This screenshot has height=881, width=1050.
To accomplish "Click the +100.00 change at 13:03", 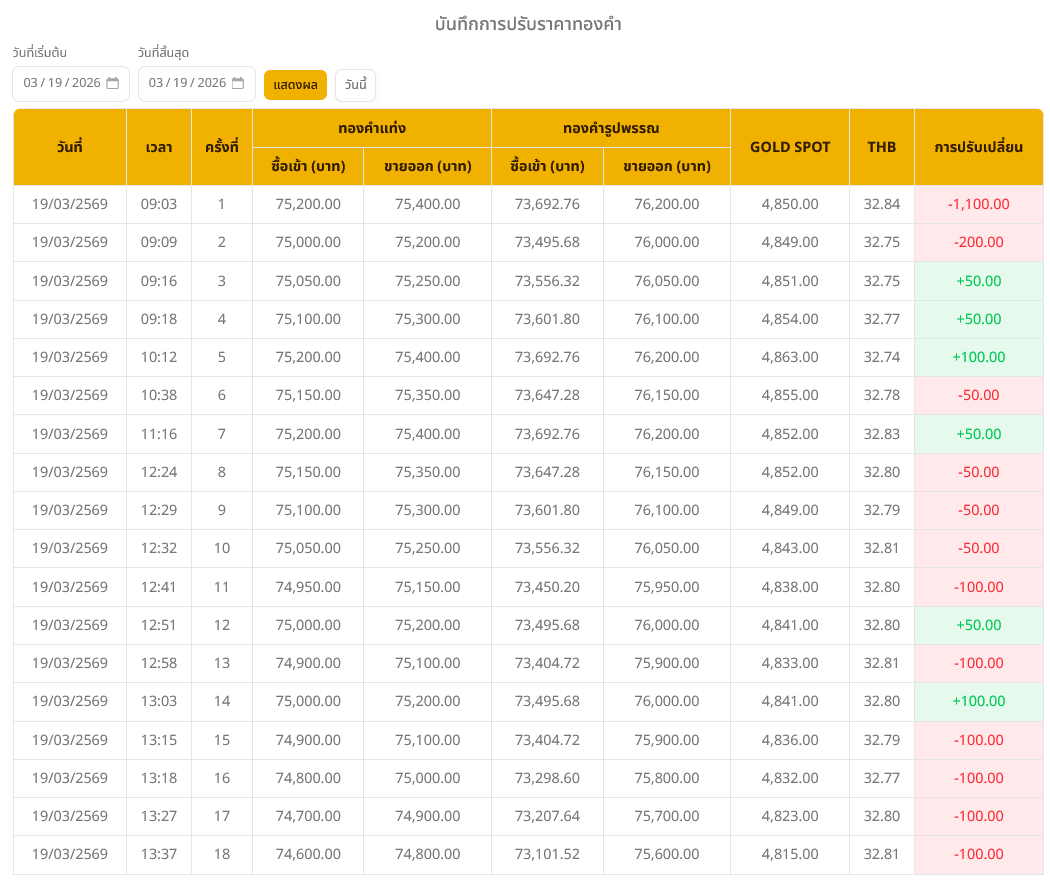I will pyautogui.click(x=978, y=701).
